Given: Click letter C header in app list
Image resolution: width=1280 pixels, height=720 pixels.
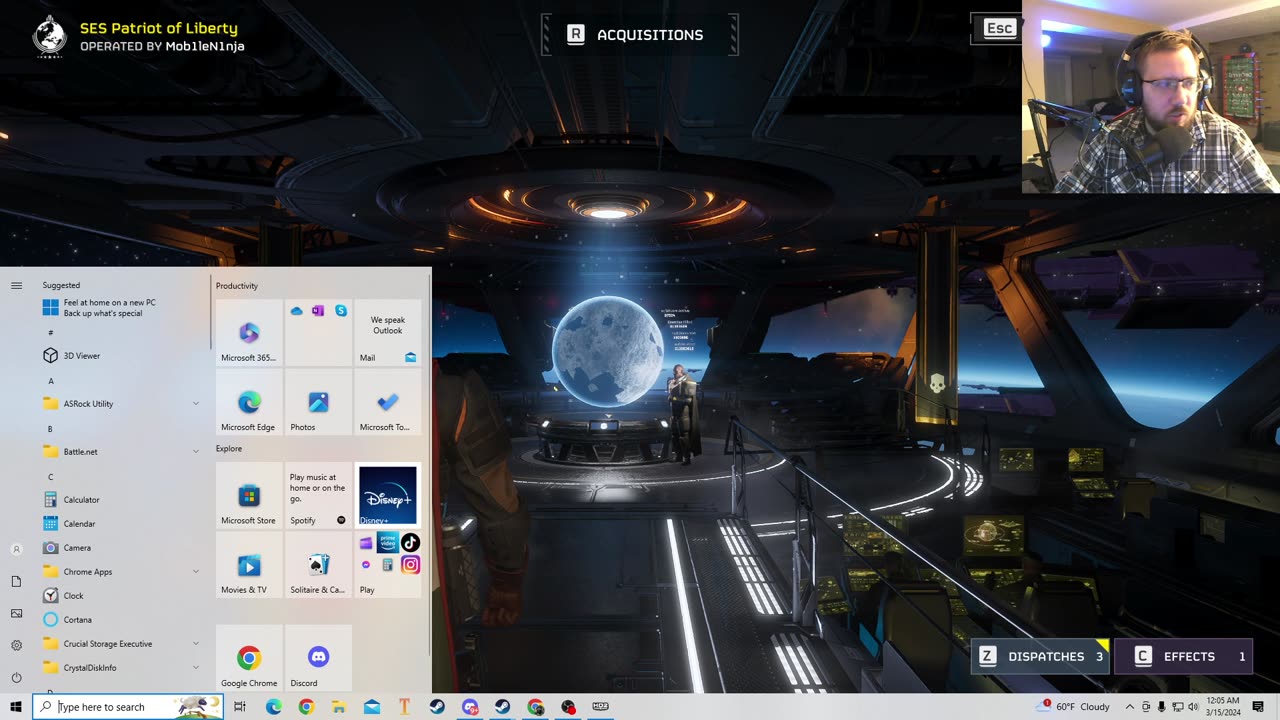Looking at the screenshot, I should click(50, 477).
